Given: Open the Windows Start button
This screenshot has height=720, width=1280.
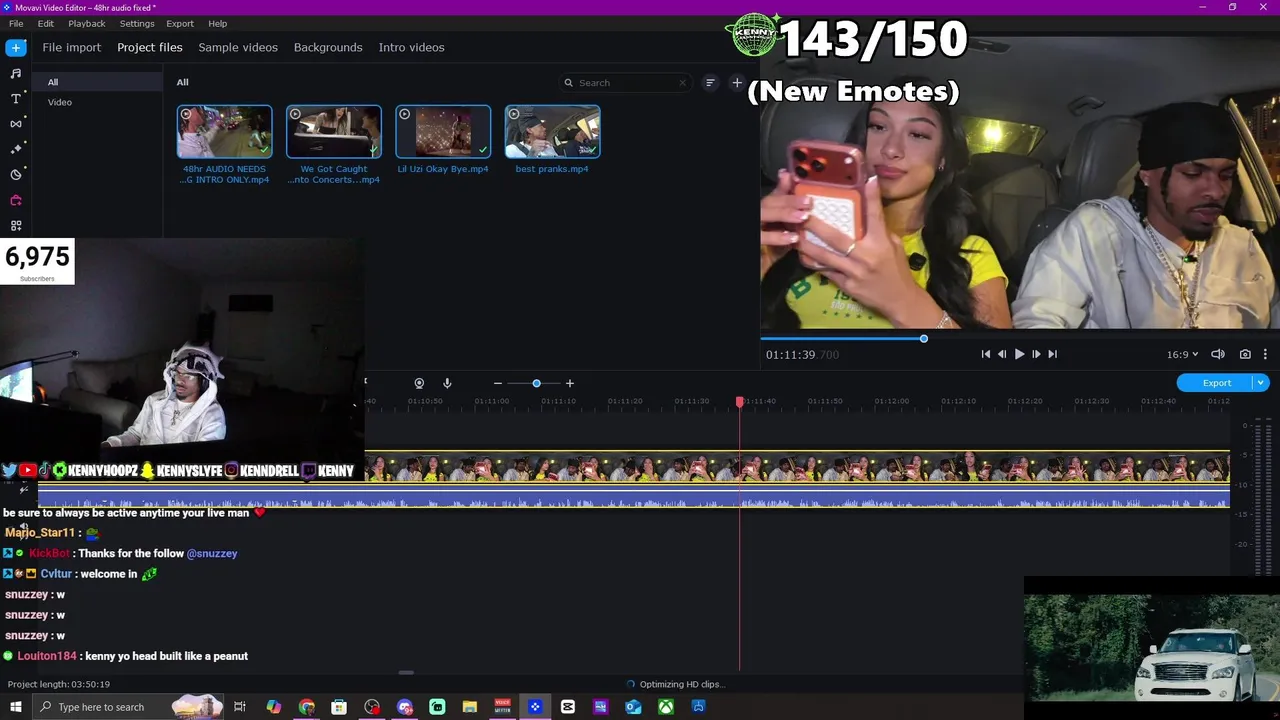Looking at the screenshot, I should [15, 707].
